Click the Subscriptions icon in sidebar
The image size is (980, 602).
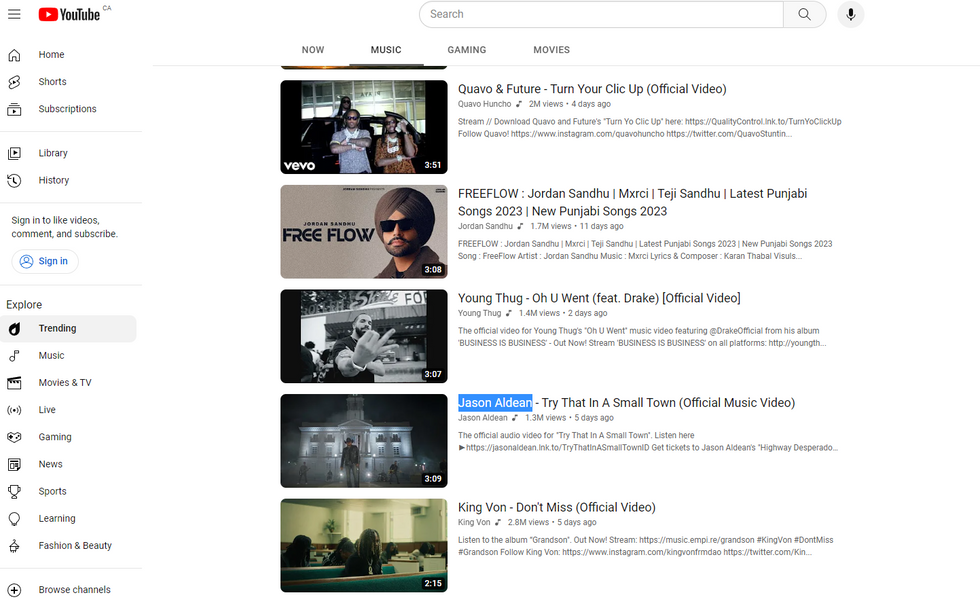coord(14,109)
